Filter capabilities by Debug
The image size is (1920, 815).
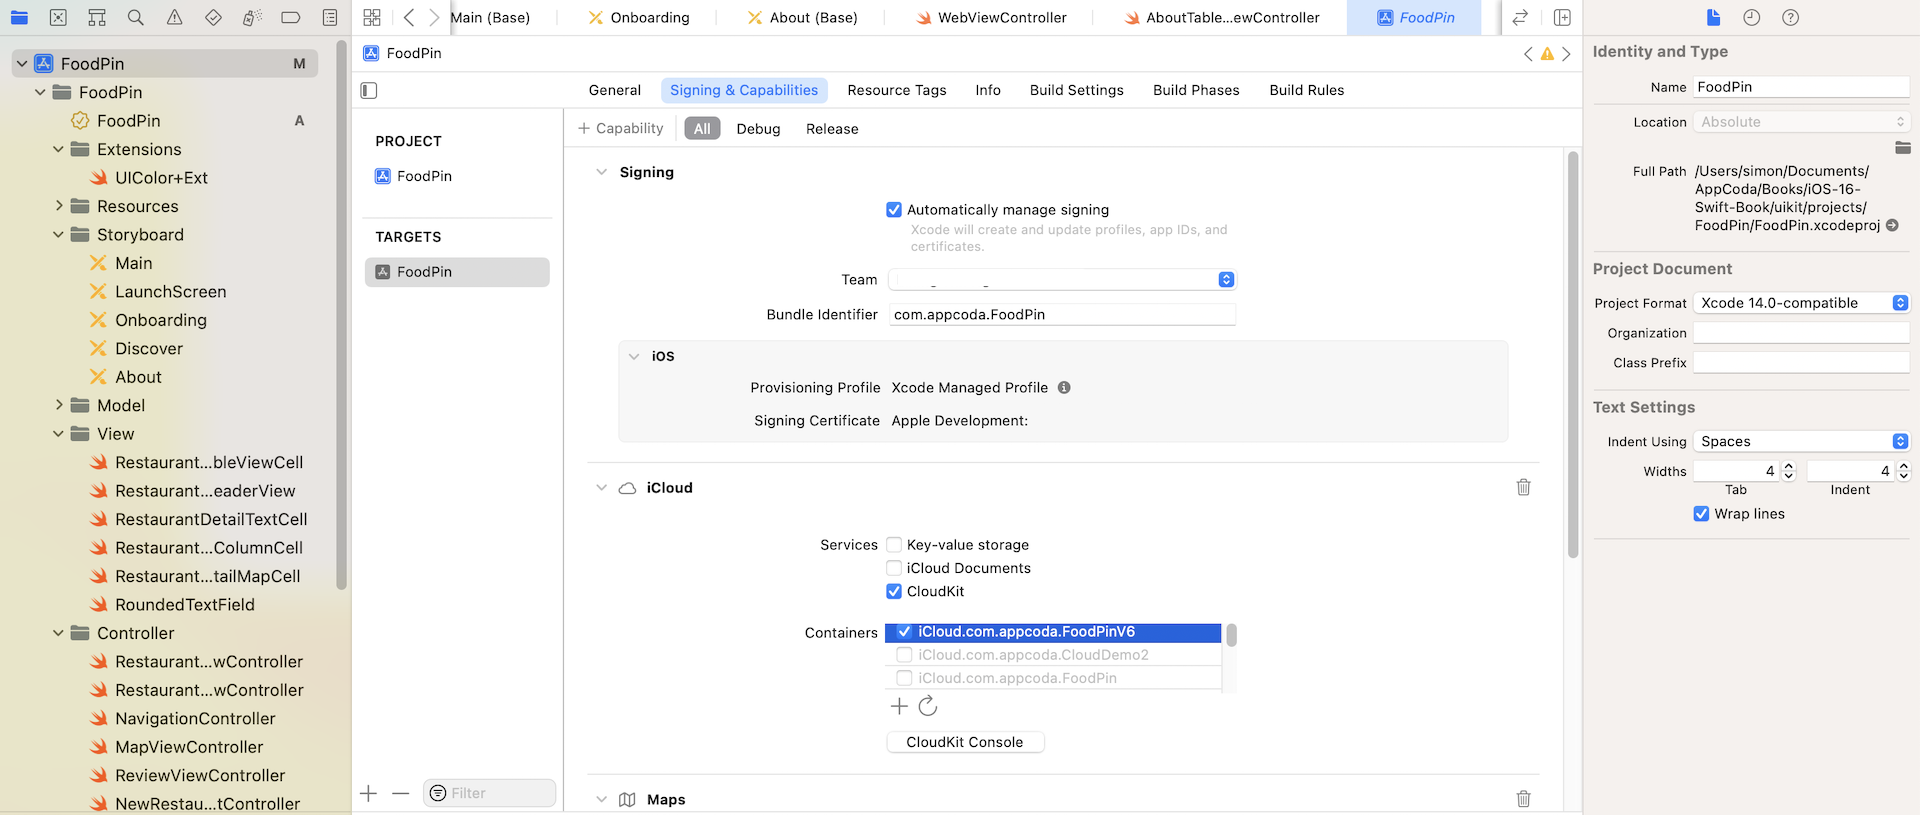758,129
